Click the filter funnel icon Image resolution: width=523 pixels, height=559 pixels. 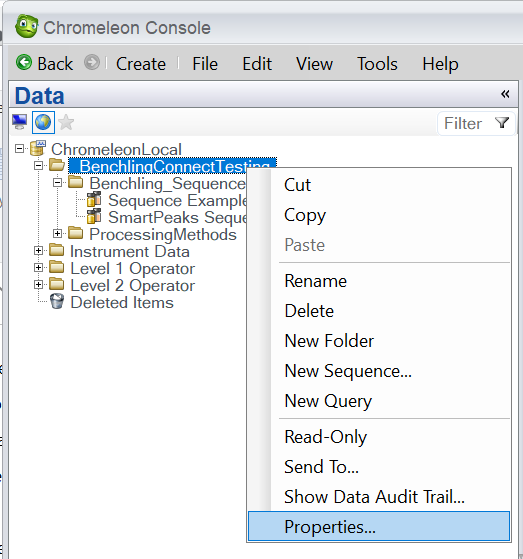[x=502, y=123]
